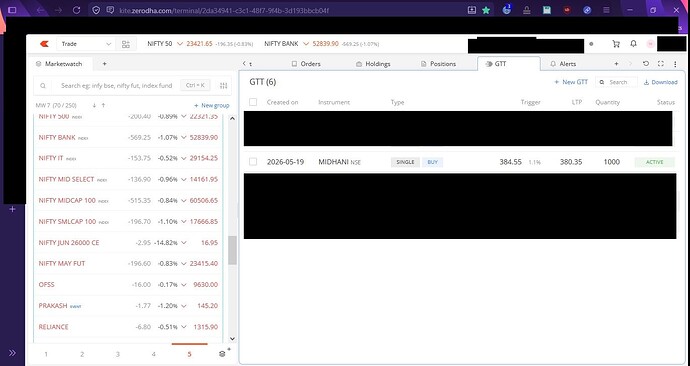This screenshot has height=366, width=690.
Task: Focus the instrument search field
Action: click(117, 86)
